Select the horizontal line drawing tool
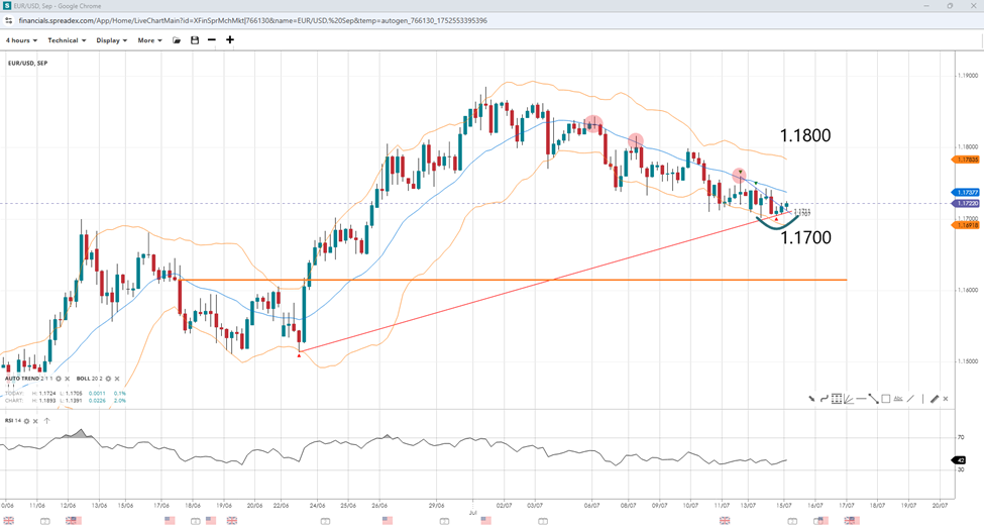 pos(861,399)
